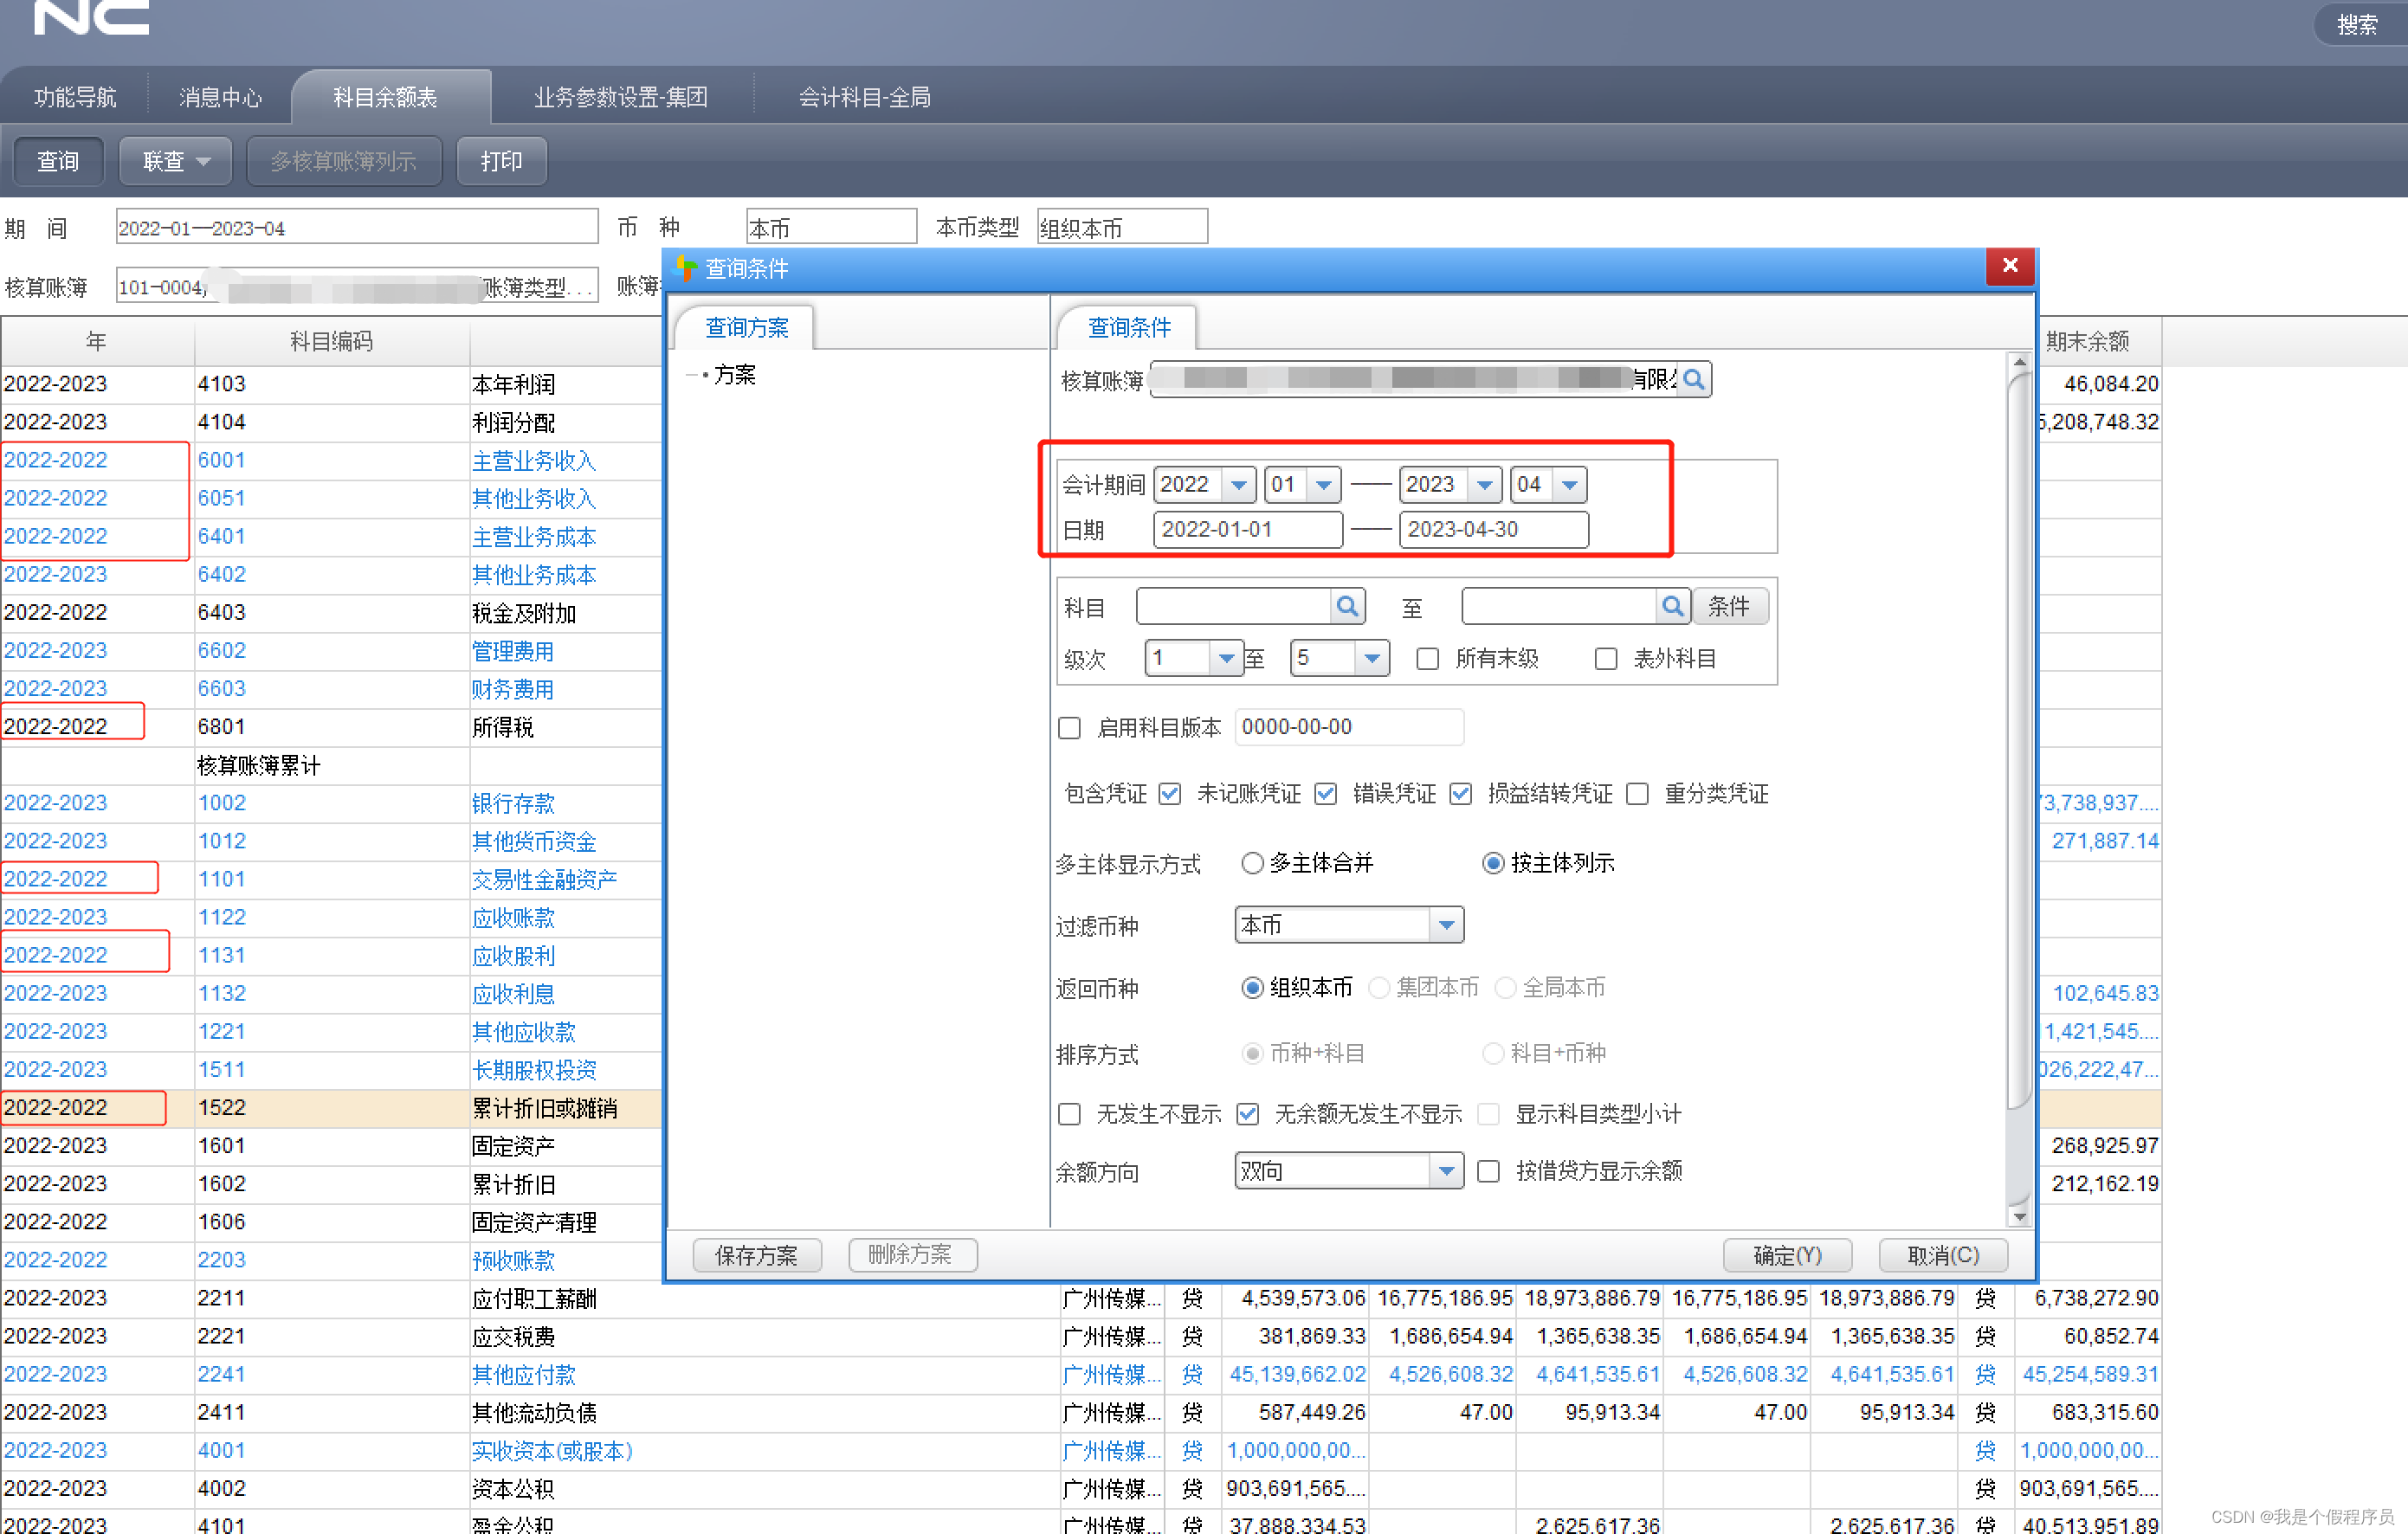Open 过滤币种 dropdown
The width and height of the screenshot is (2408, 1534).
pos(1446,925)
